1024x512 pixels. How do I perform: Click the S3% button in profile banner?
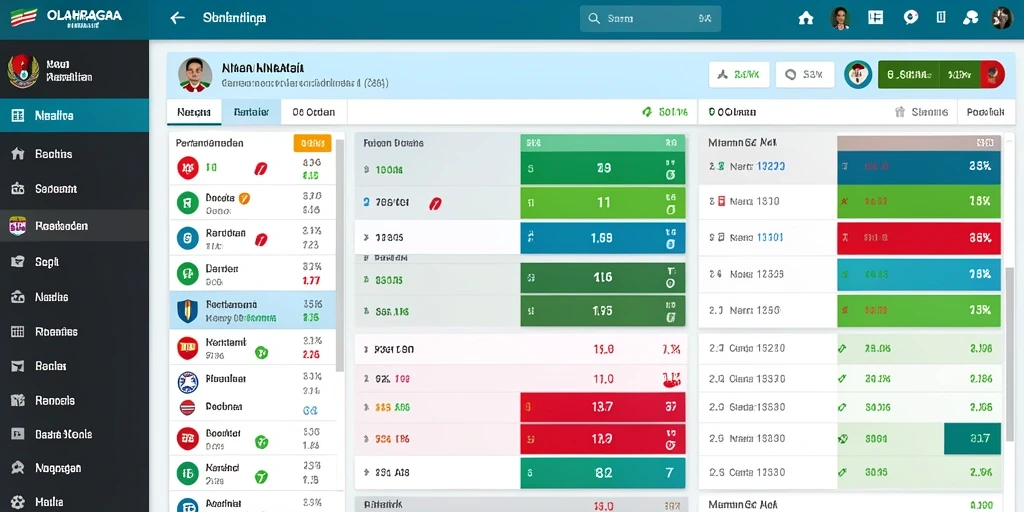[805, 74]
